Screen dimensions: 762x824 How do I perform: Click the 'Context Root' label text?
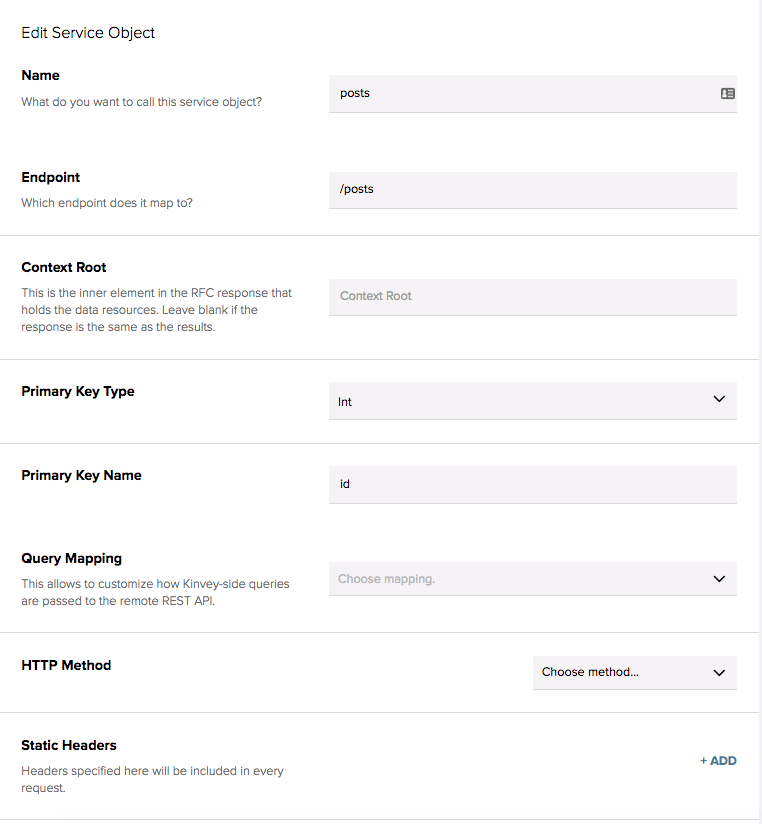[64, 267]
